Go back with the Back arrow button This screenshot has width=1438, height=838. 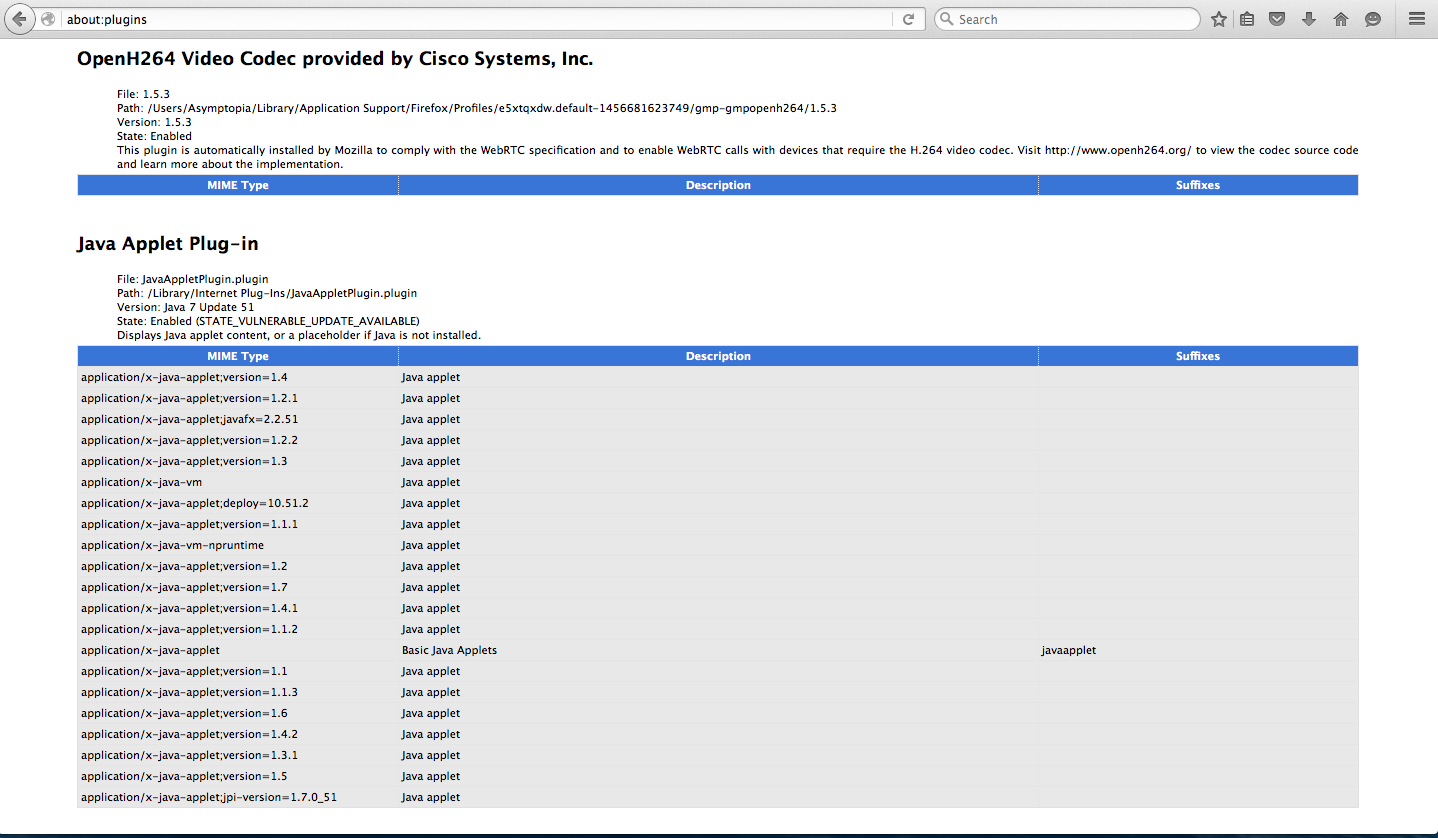click(x=19, y=19)
